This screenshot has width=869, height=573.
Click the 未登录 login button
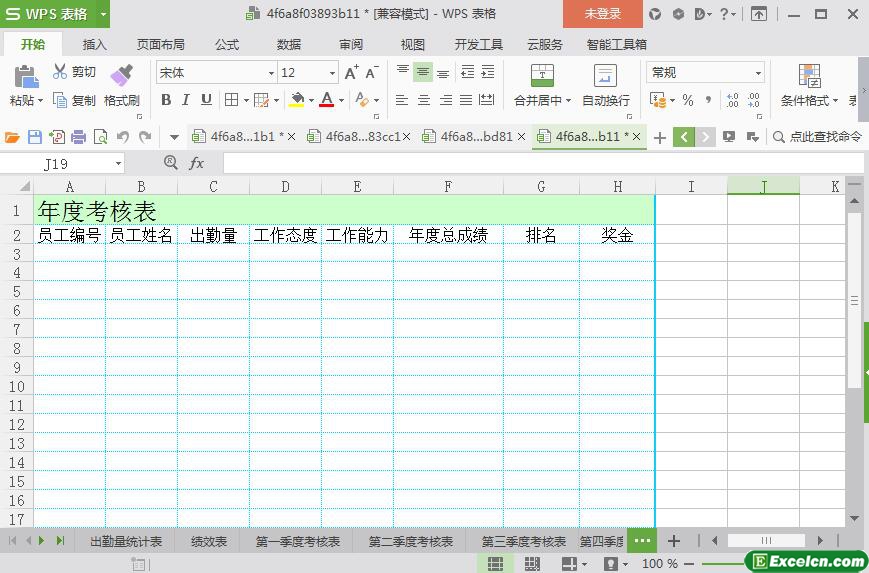click(602, 14)
